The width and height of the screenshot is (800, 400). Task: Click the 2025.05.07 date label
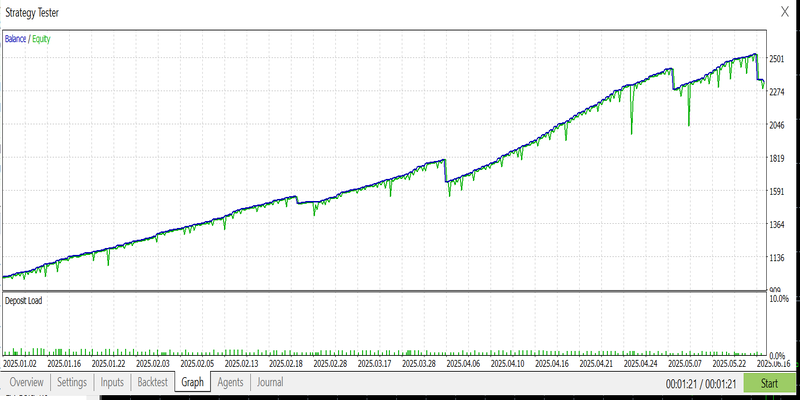686,364
